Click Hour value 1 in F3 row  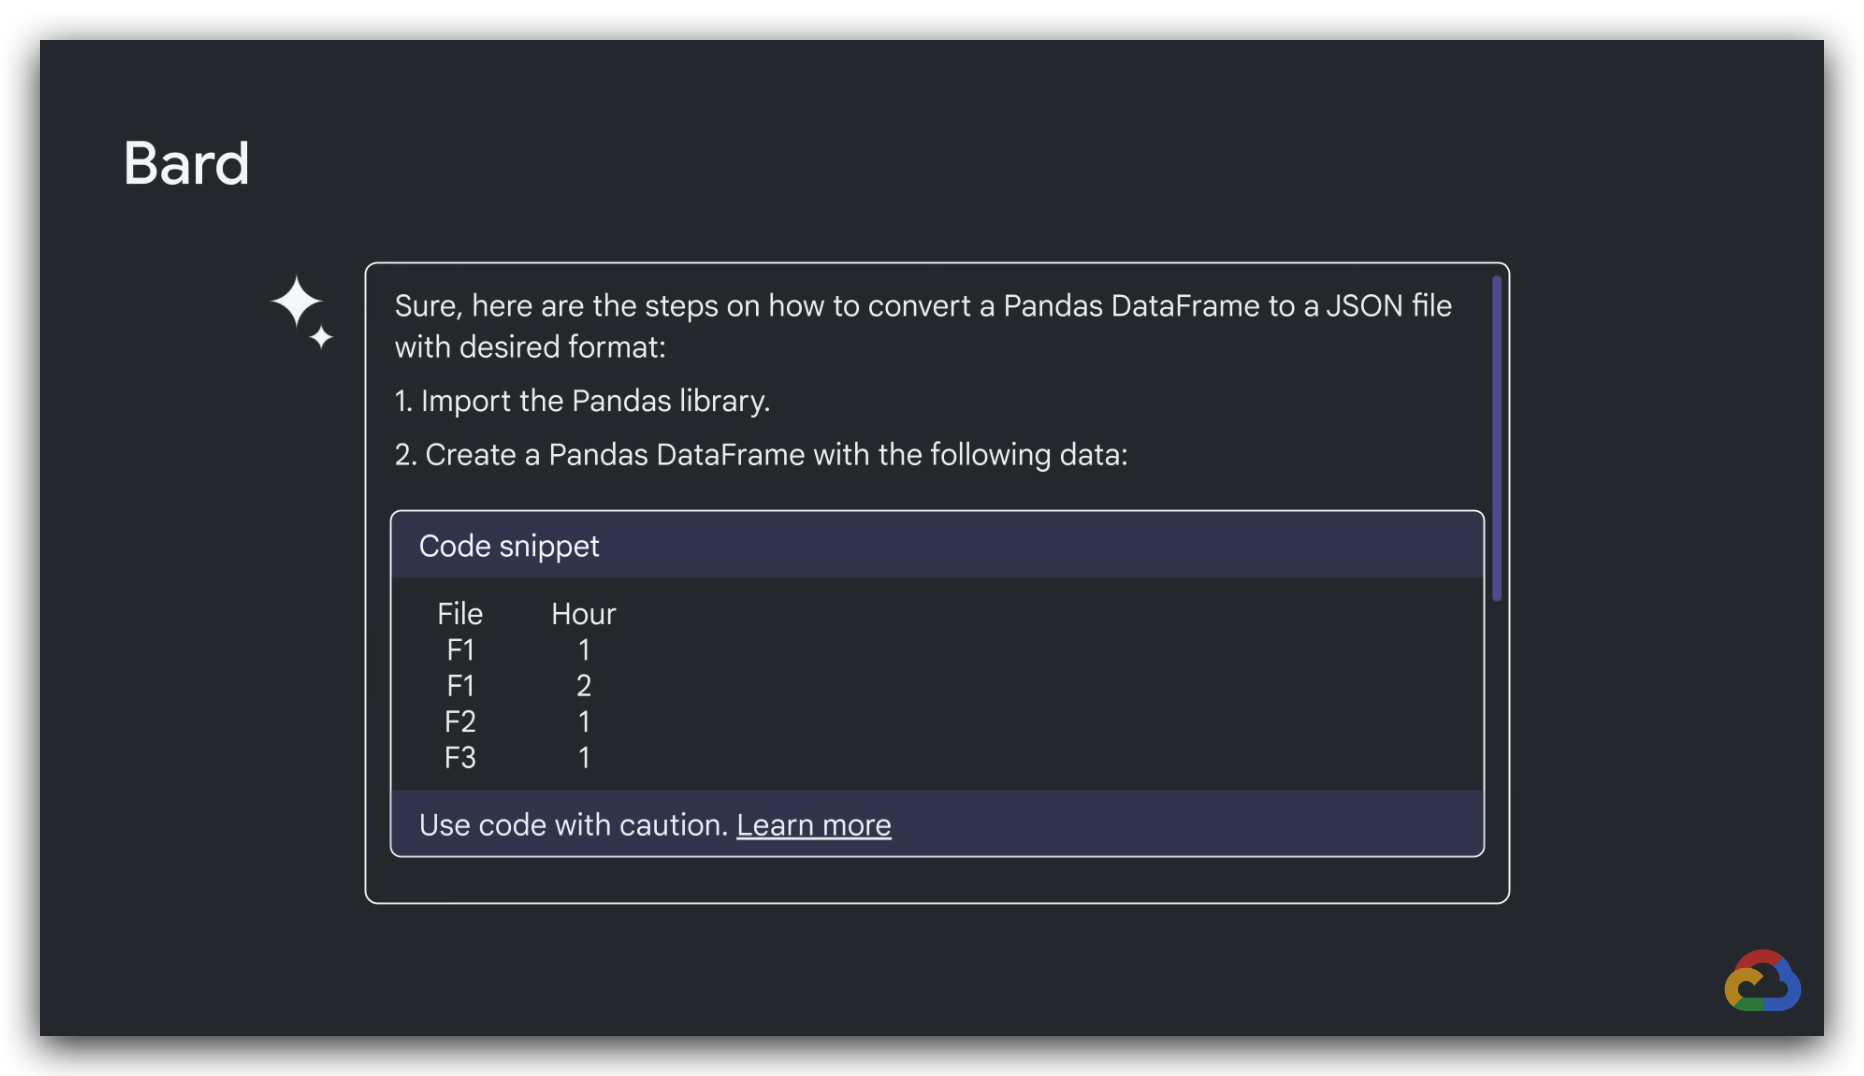pos(584,758)
